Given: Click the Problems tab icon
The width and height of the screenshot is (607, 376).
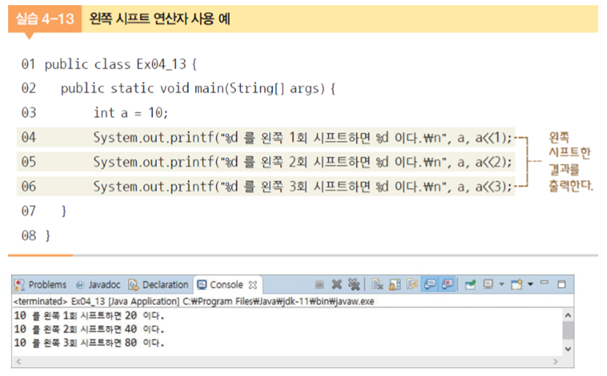Looking at the screenshot, I should tap(19, 285).
